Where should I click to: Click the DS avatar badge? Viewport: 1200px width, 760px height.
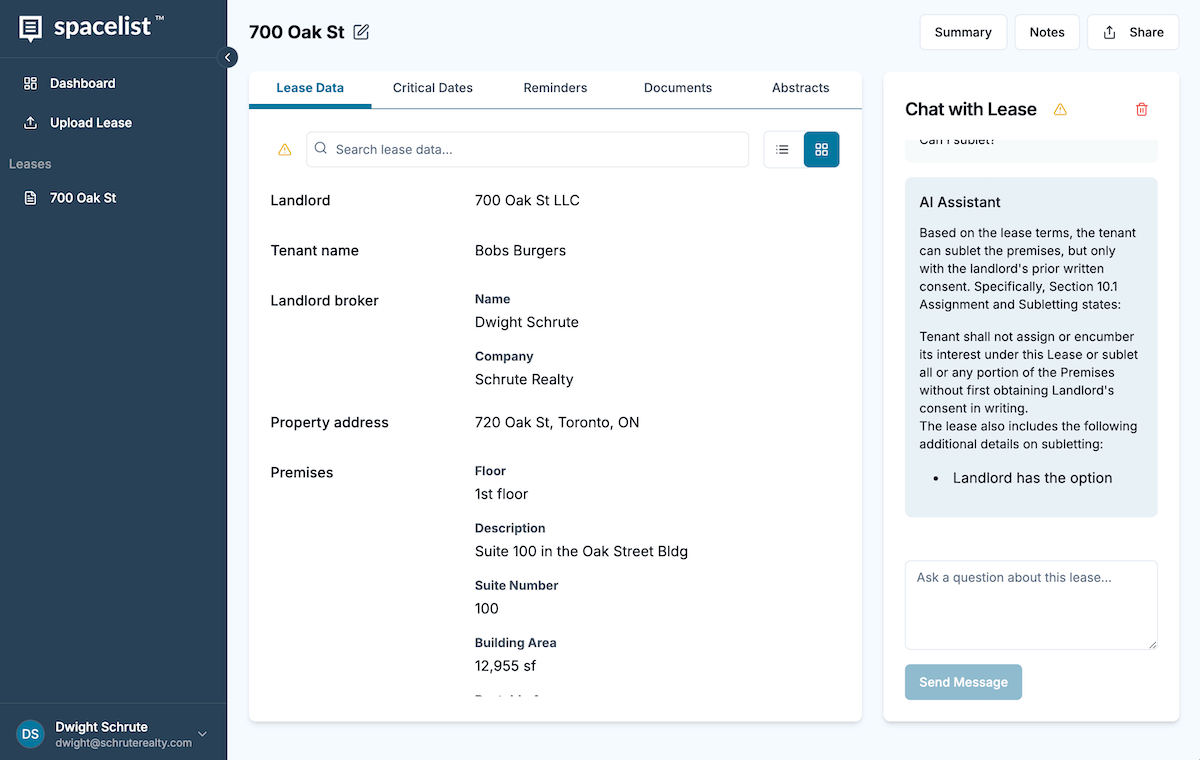[x=30, y=733]
